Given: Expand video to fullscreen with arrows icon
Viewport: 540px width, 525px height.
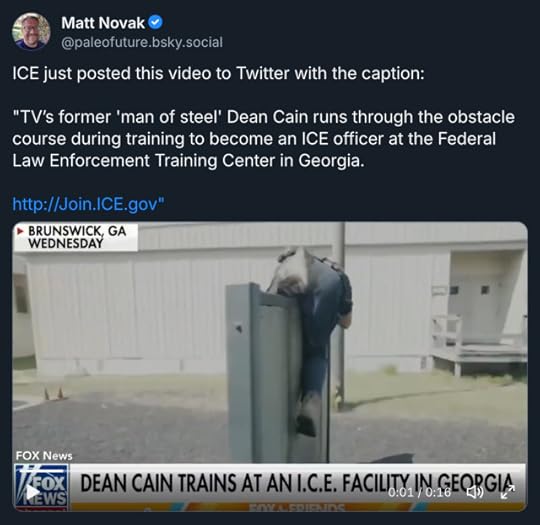Looking at the screenshot, I should tap(508, 492).
